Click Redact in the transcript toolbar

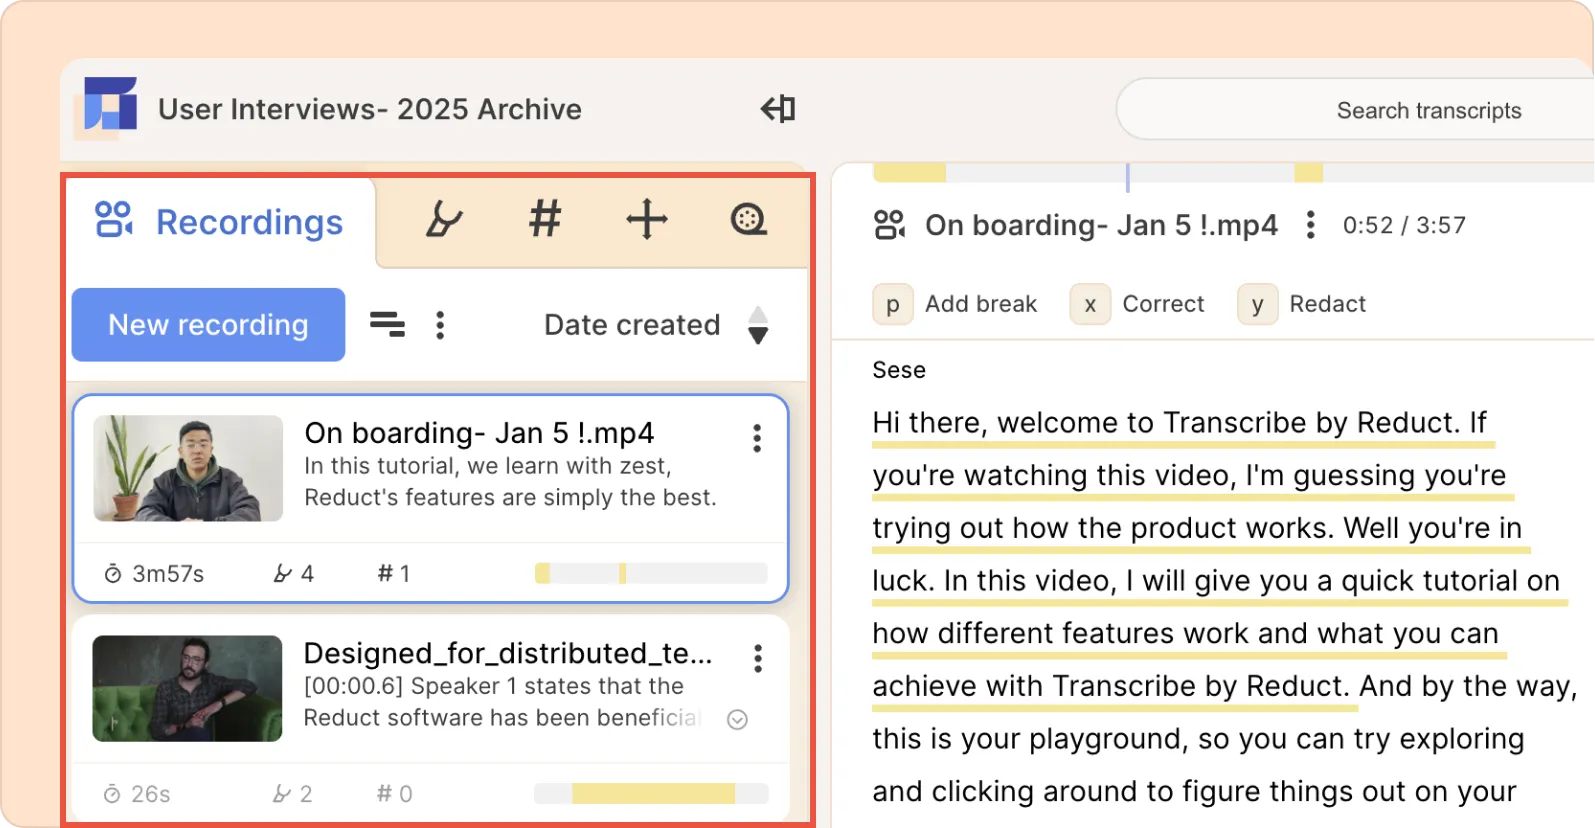[x=1327, y=304]
